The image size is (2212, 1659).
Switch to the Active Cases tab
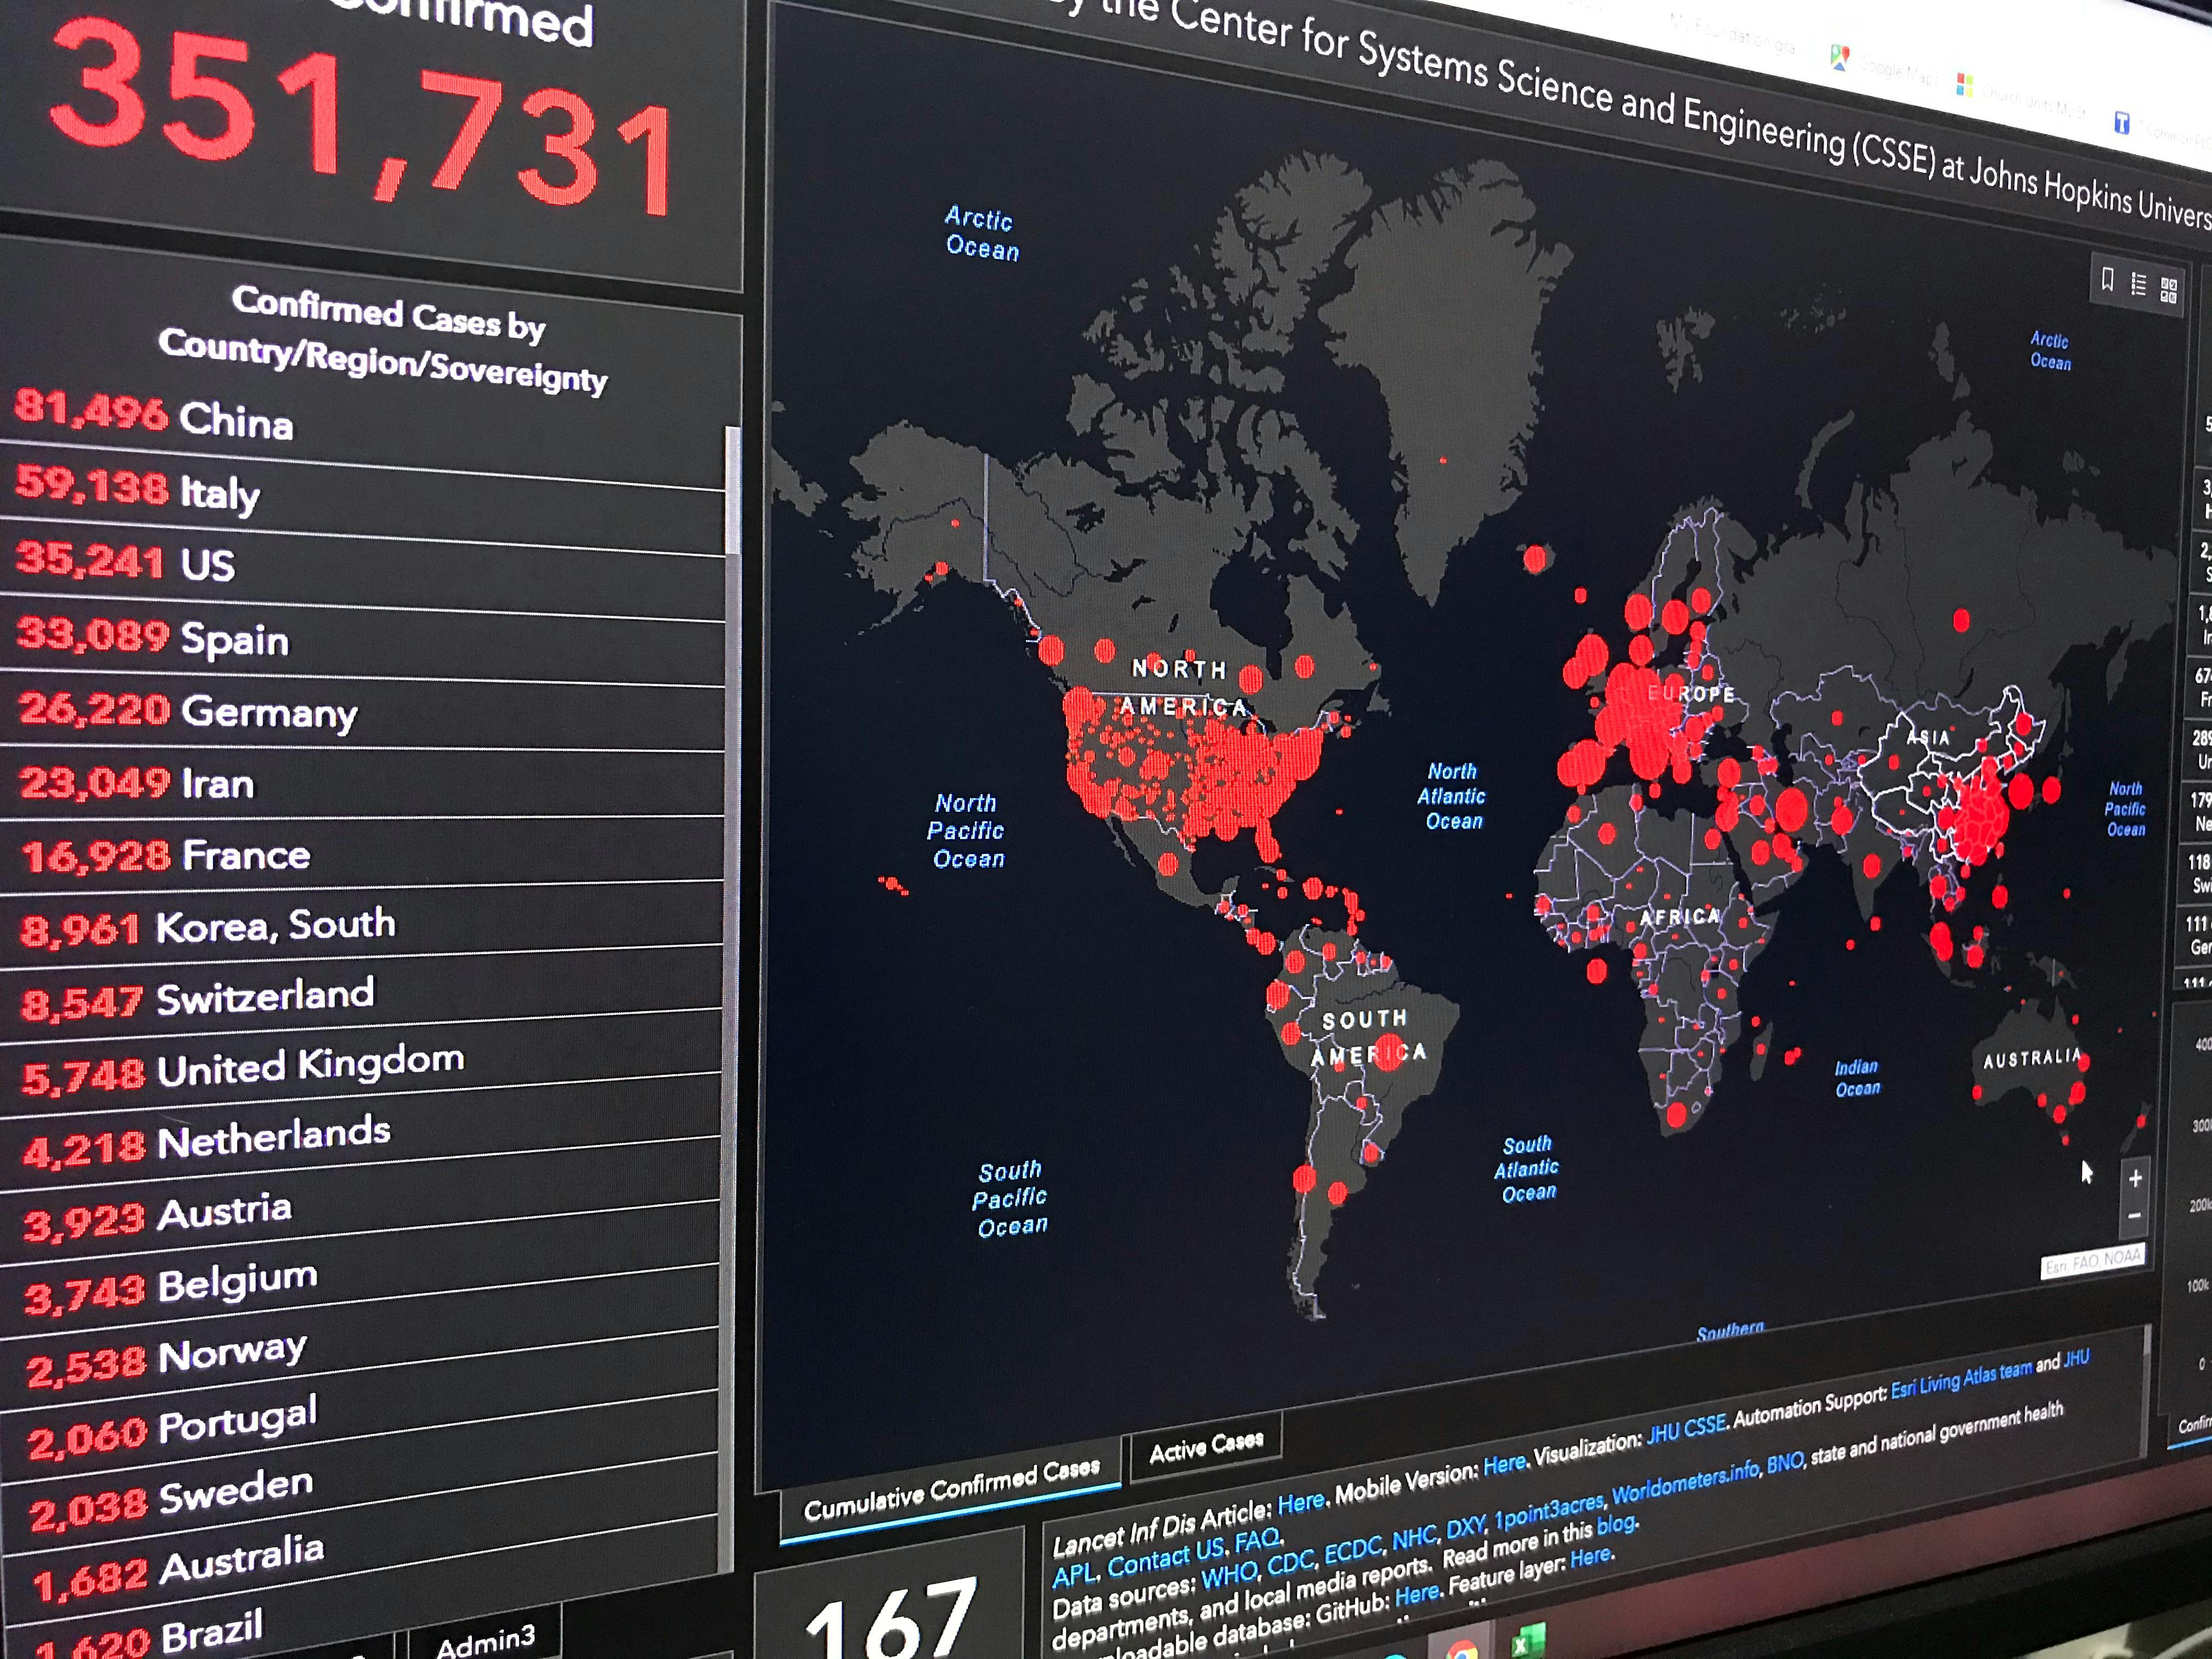(1206, 1446)
